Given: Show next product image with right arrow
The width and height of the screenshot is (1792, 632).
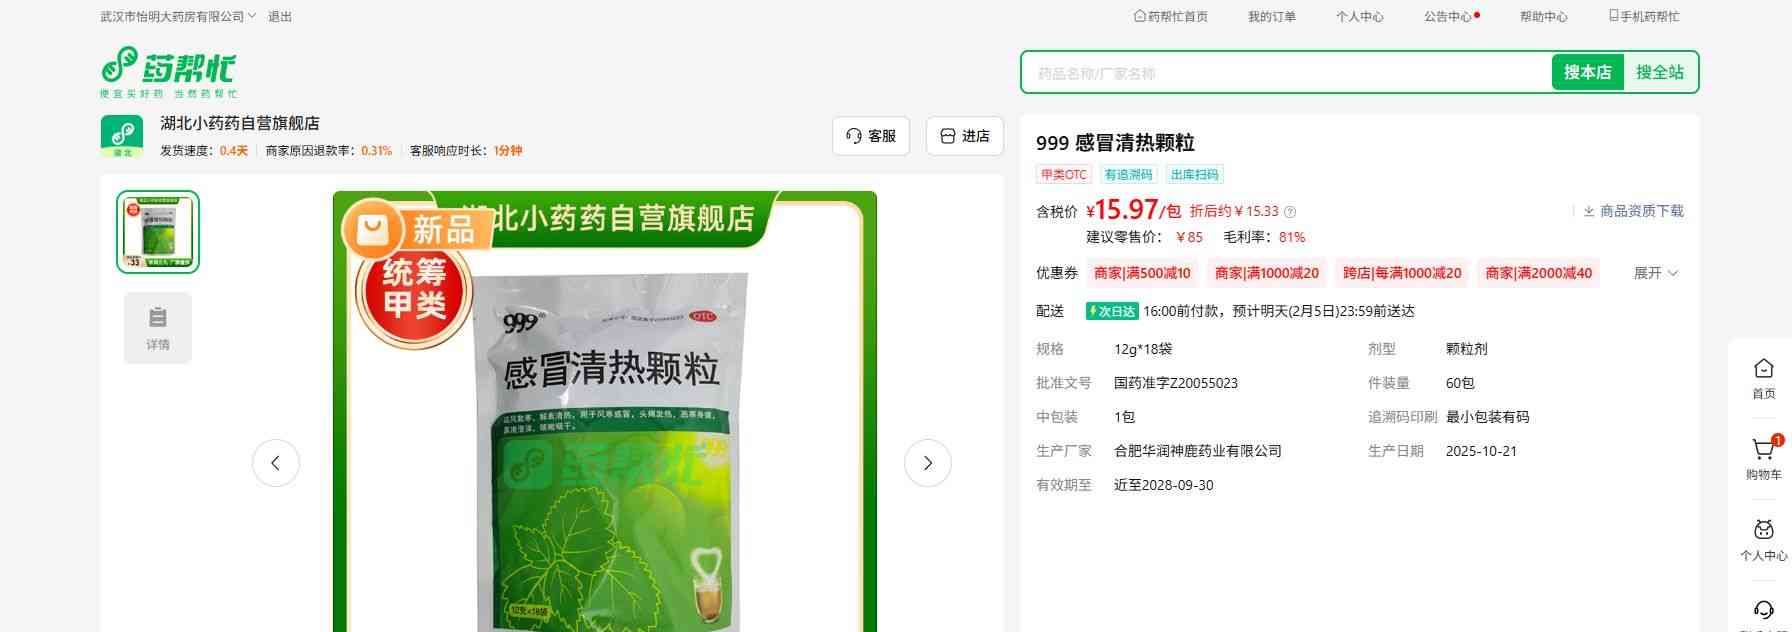Looking at the screenshot, I should pyautogui.click(x=927, y=463).
